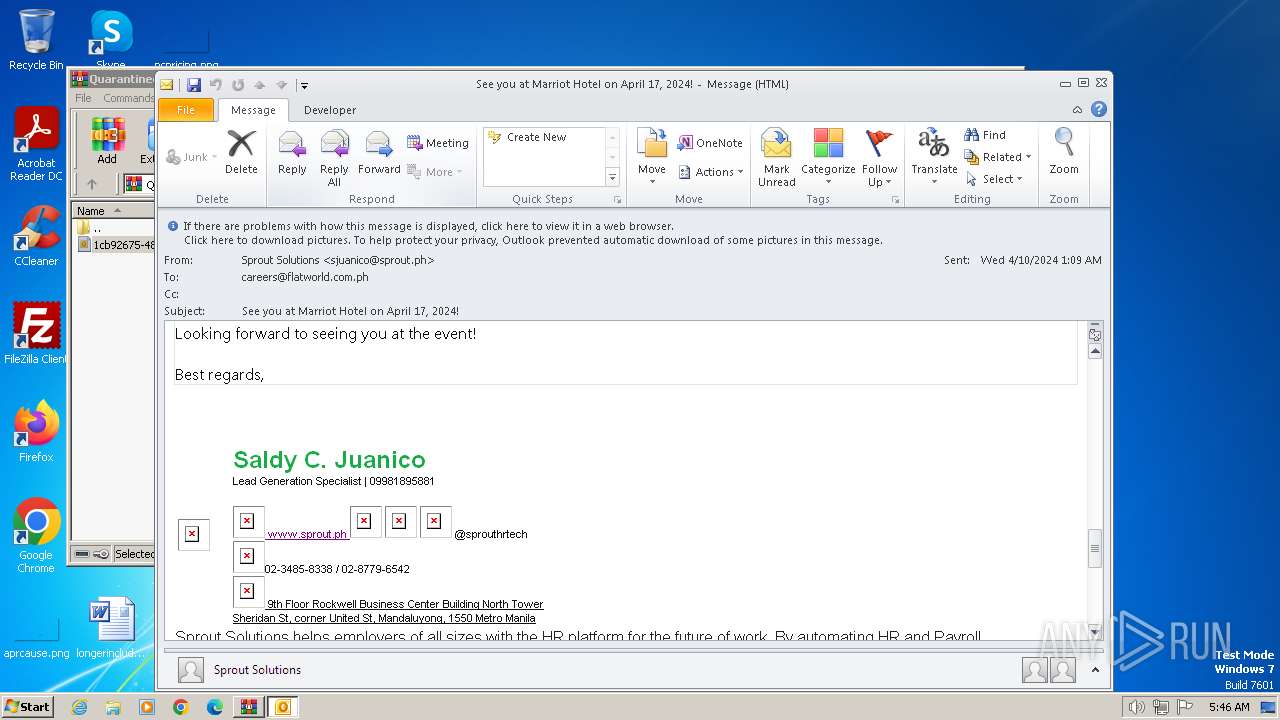This screenshot has height=720, width=1280.
Task: Launch Firefox from the desktop
Action: [x=36, y=431]
